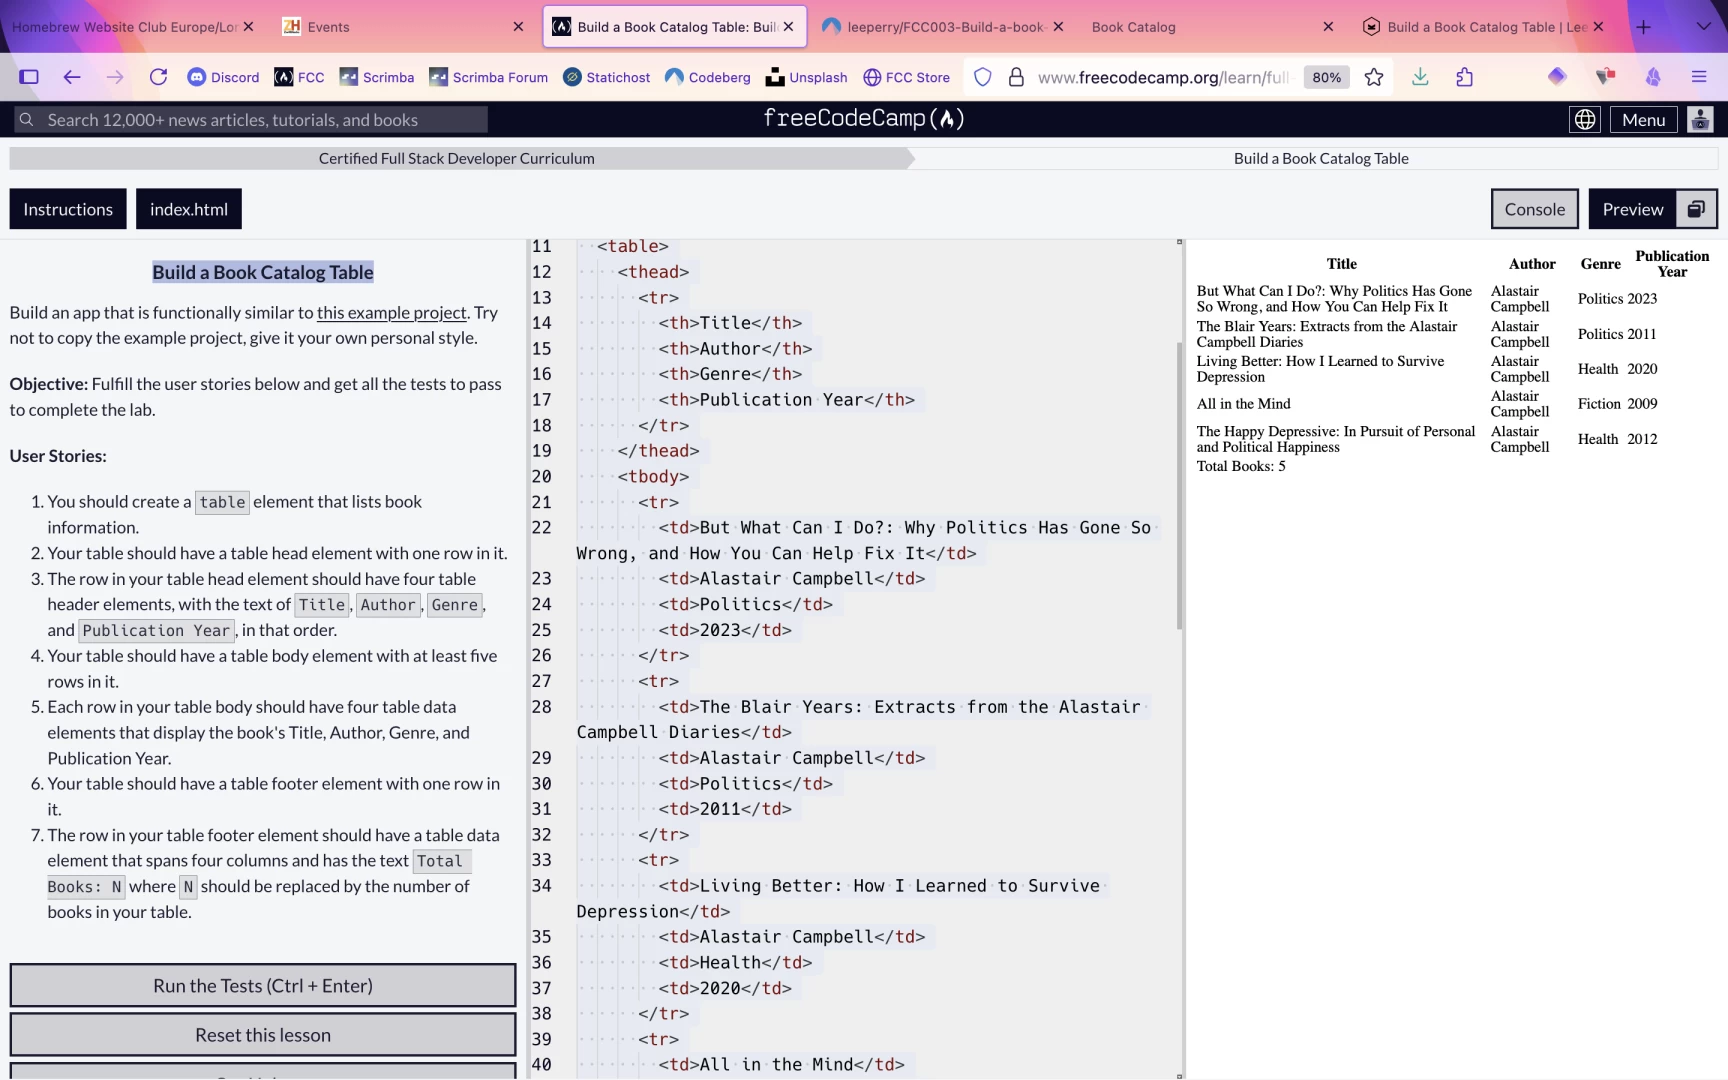
Task: Click the 80% zoom indicator
Action: 1326,76
